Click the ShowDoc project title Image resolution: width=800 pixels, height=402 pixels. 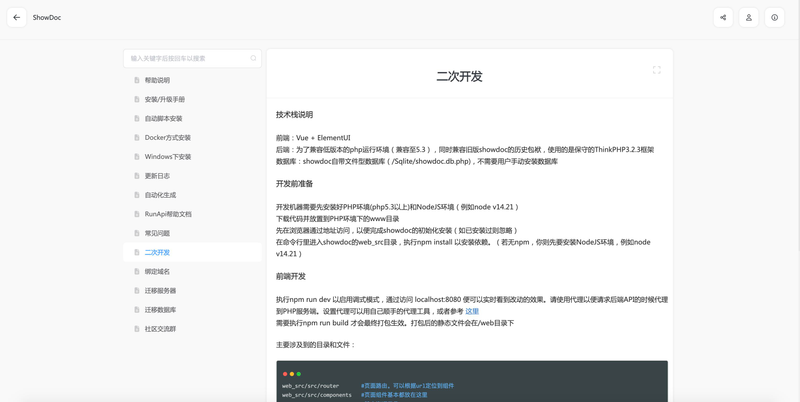click(x=47, y=17)
